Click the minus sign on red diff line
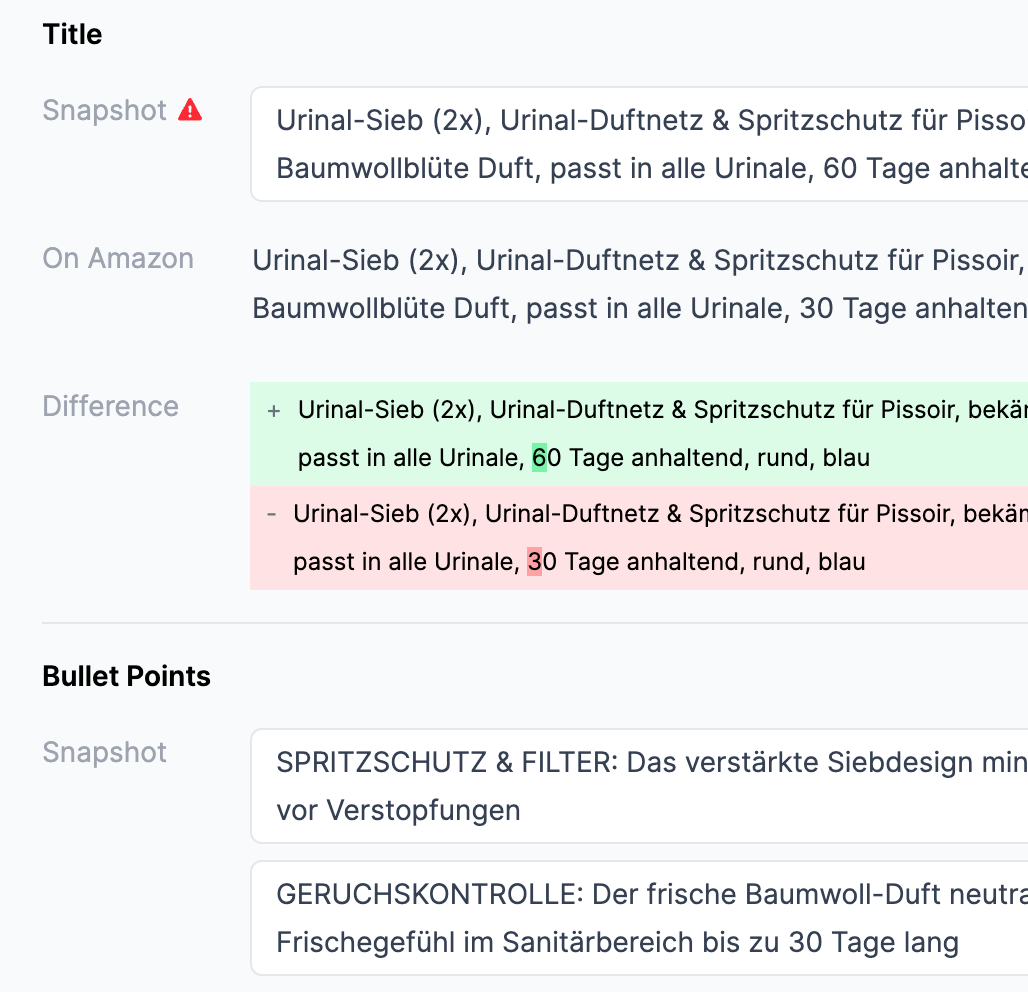The width and height of the screenshot is (1028, 992). (272, 514)
